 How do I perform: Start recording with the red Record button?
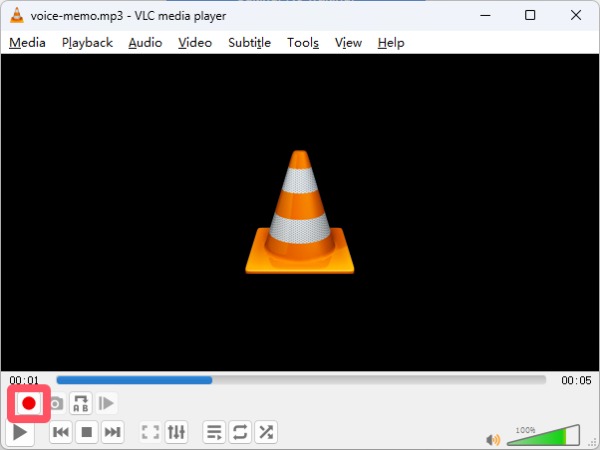(x=29, y=403)
